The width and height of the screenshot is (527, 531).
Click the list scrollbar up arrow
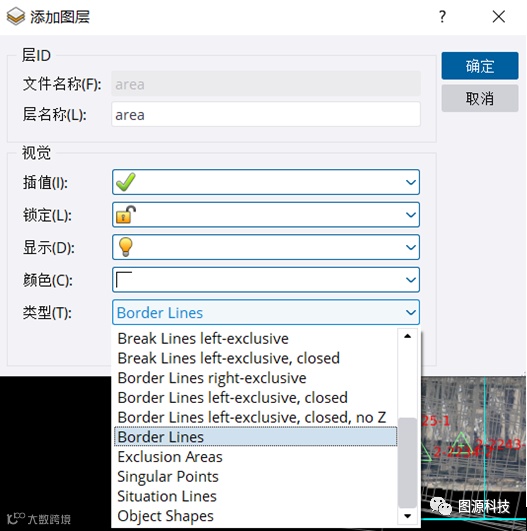[407, 336]
